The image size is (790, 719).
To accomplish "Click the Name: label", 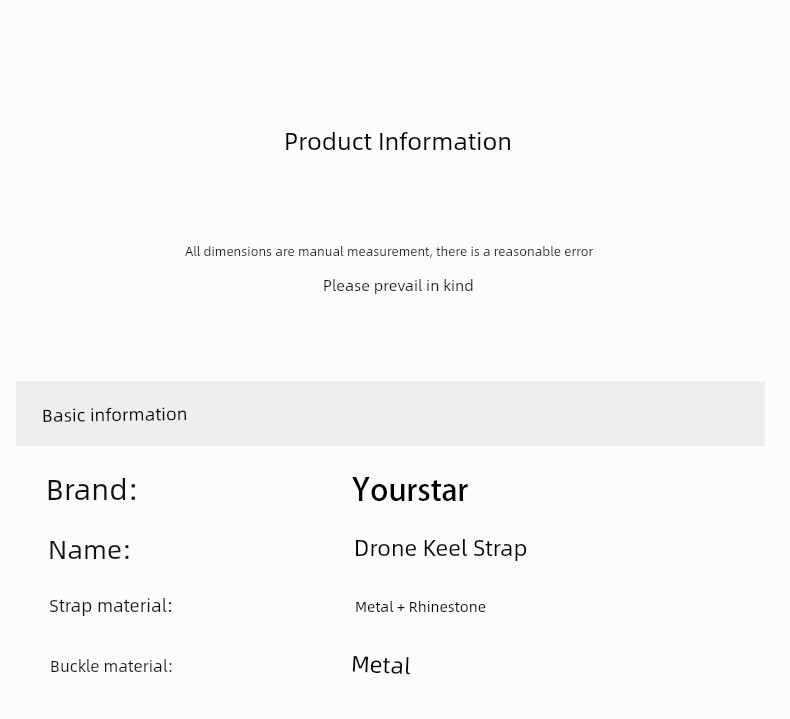I will [x=90, y=550].
